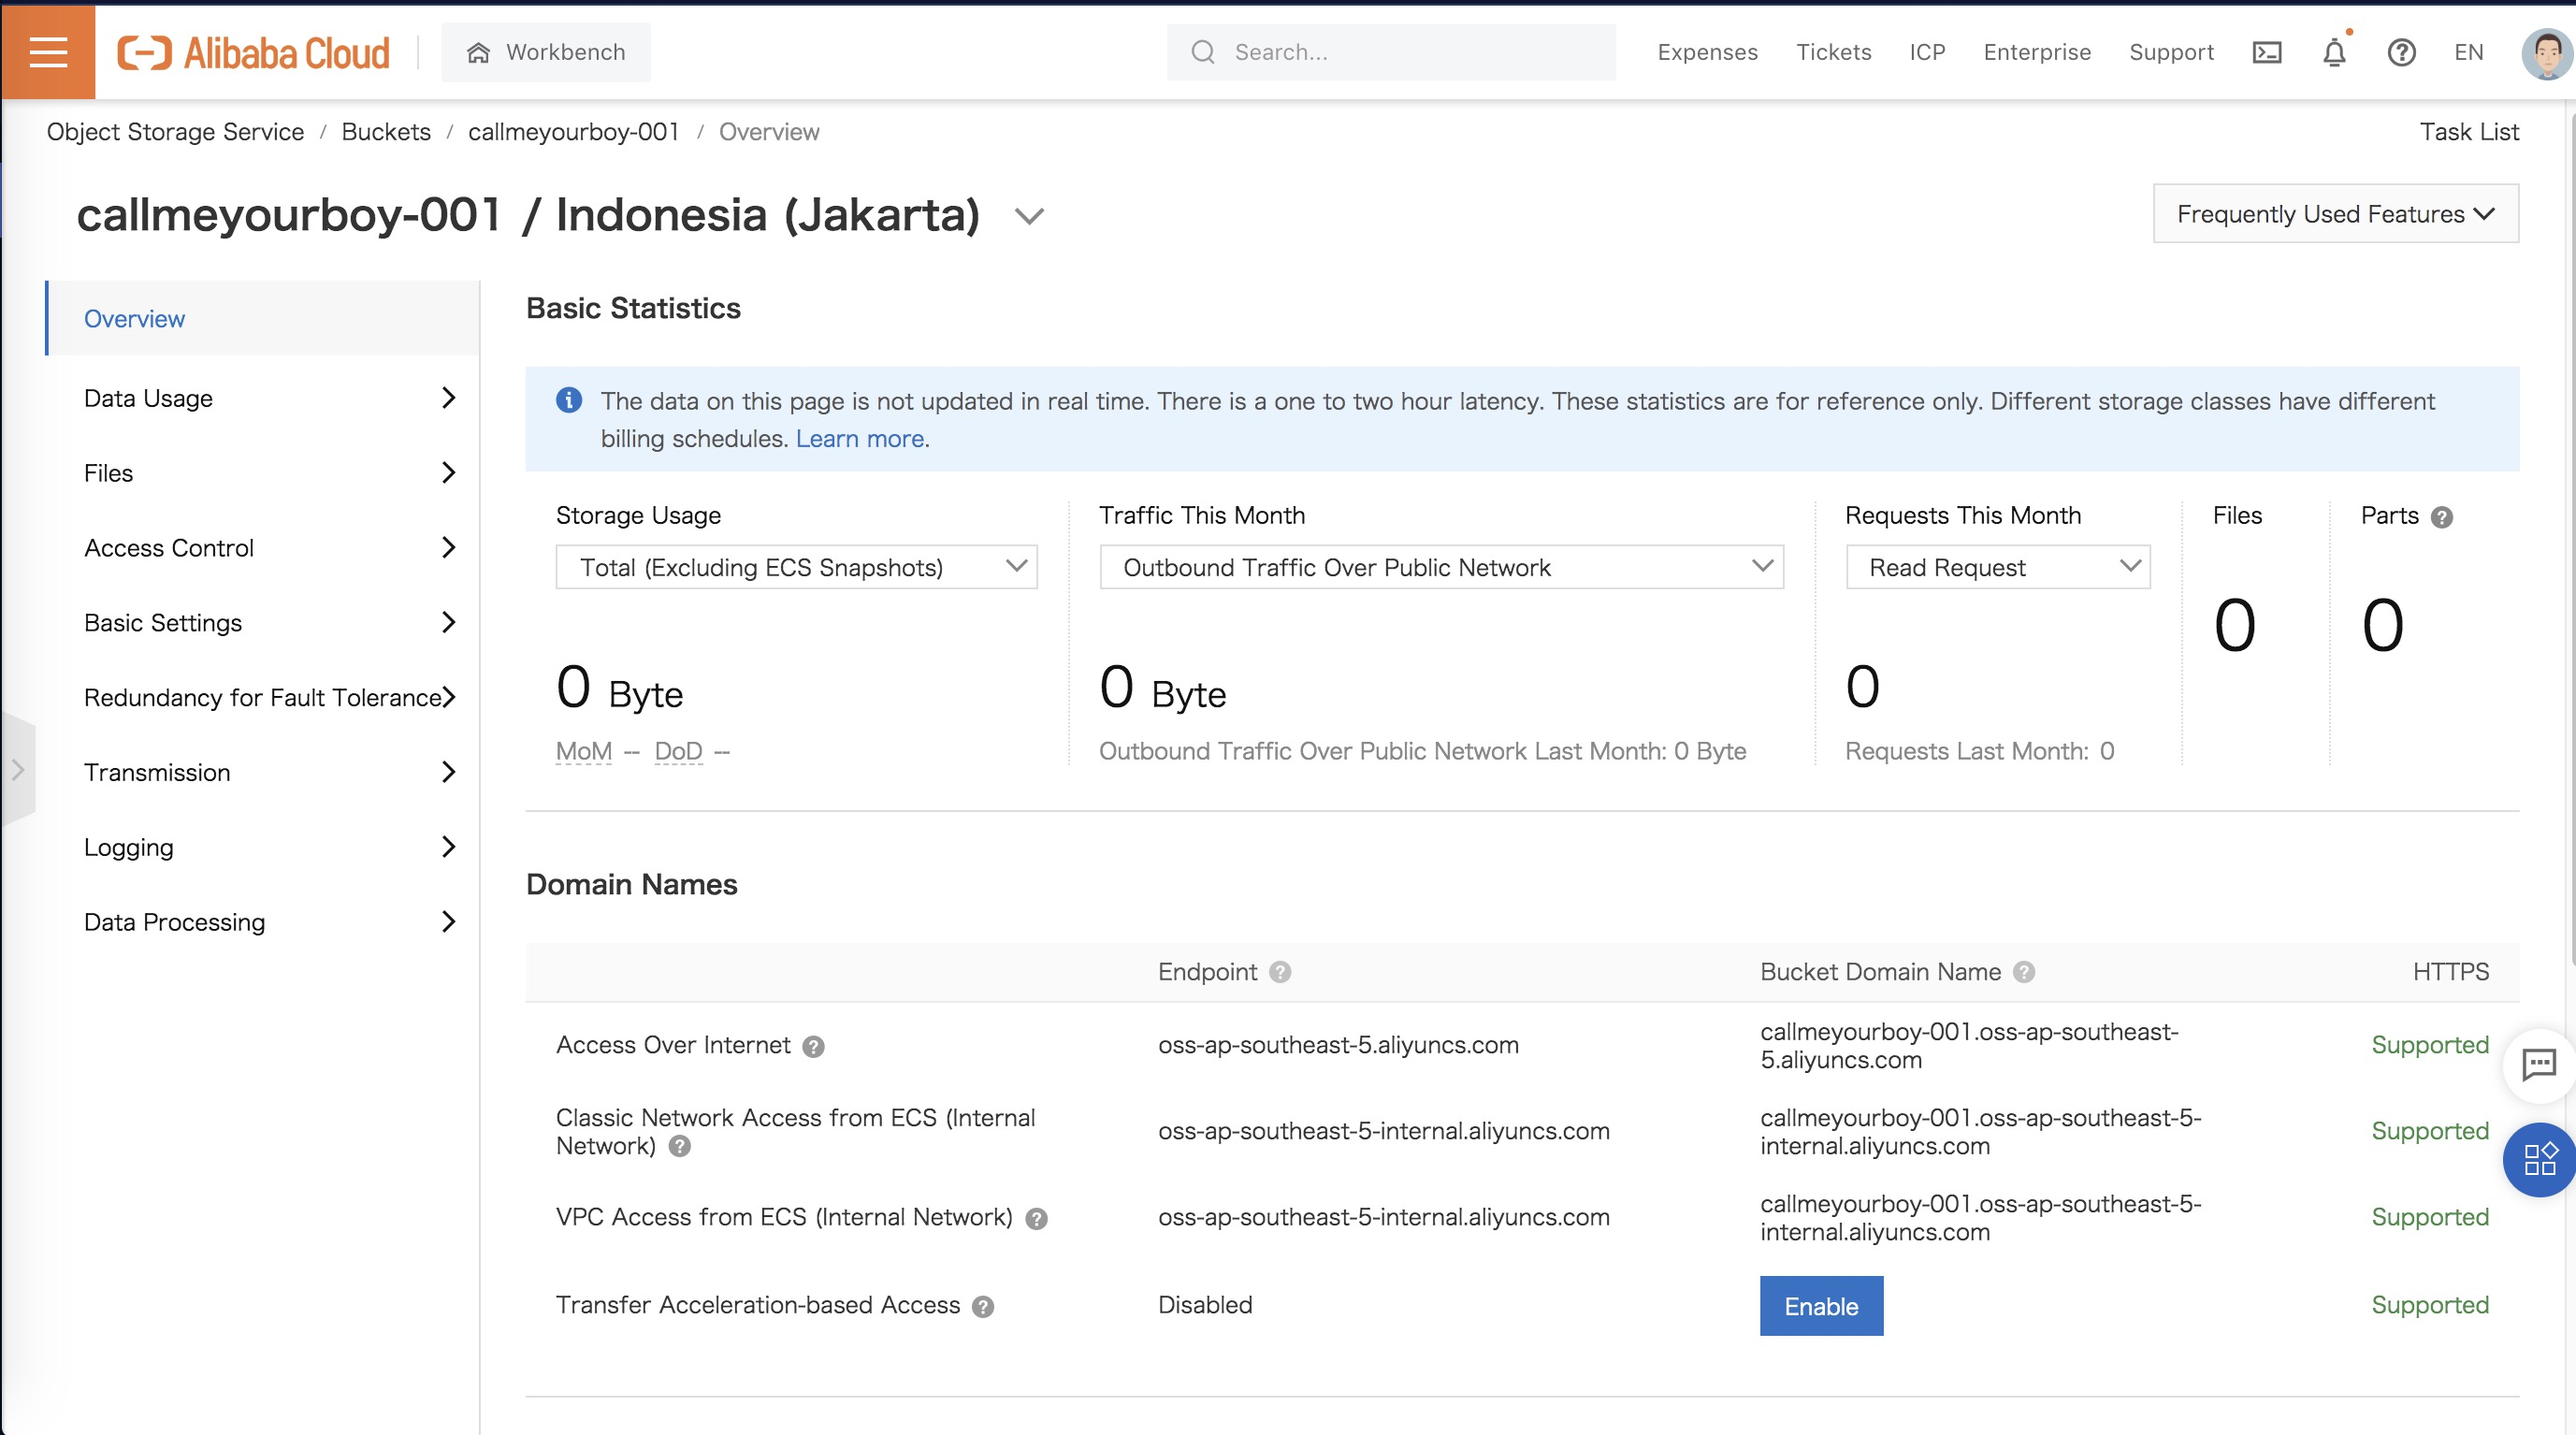Click the help question mark in header
The height and width of the screenshot is (1435, 2576).
click(2401, 52)
